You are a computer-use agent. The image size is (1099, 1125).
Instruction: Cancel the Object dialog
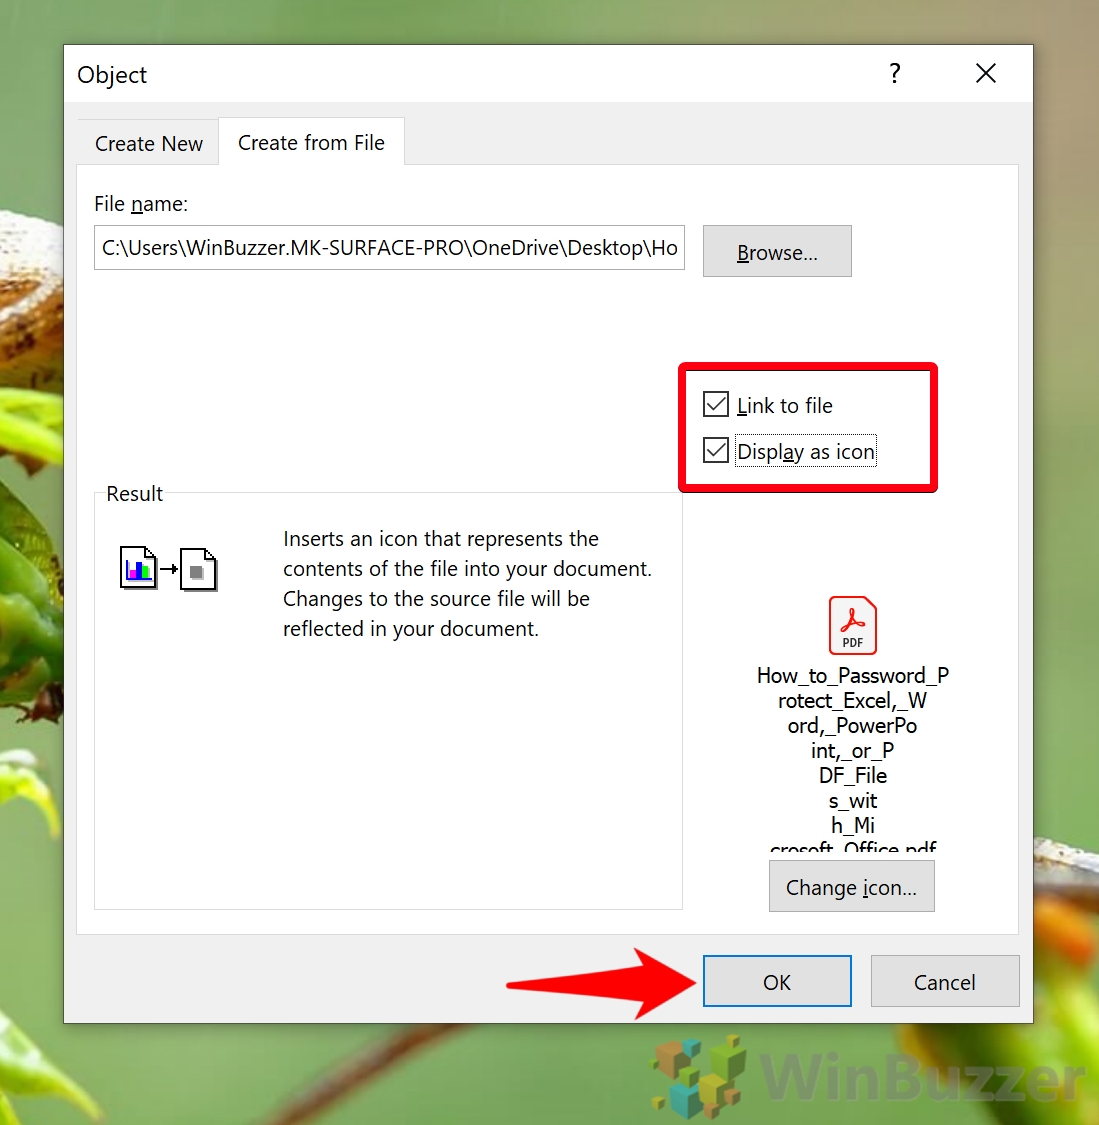944,981
